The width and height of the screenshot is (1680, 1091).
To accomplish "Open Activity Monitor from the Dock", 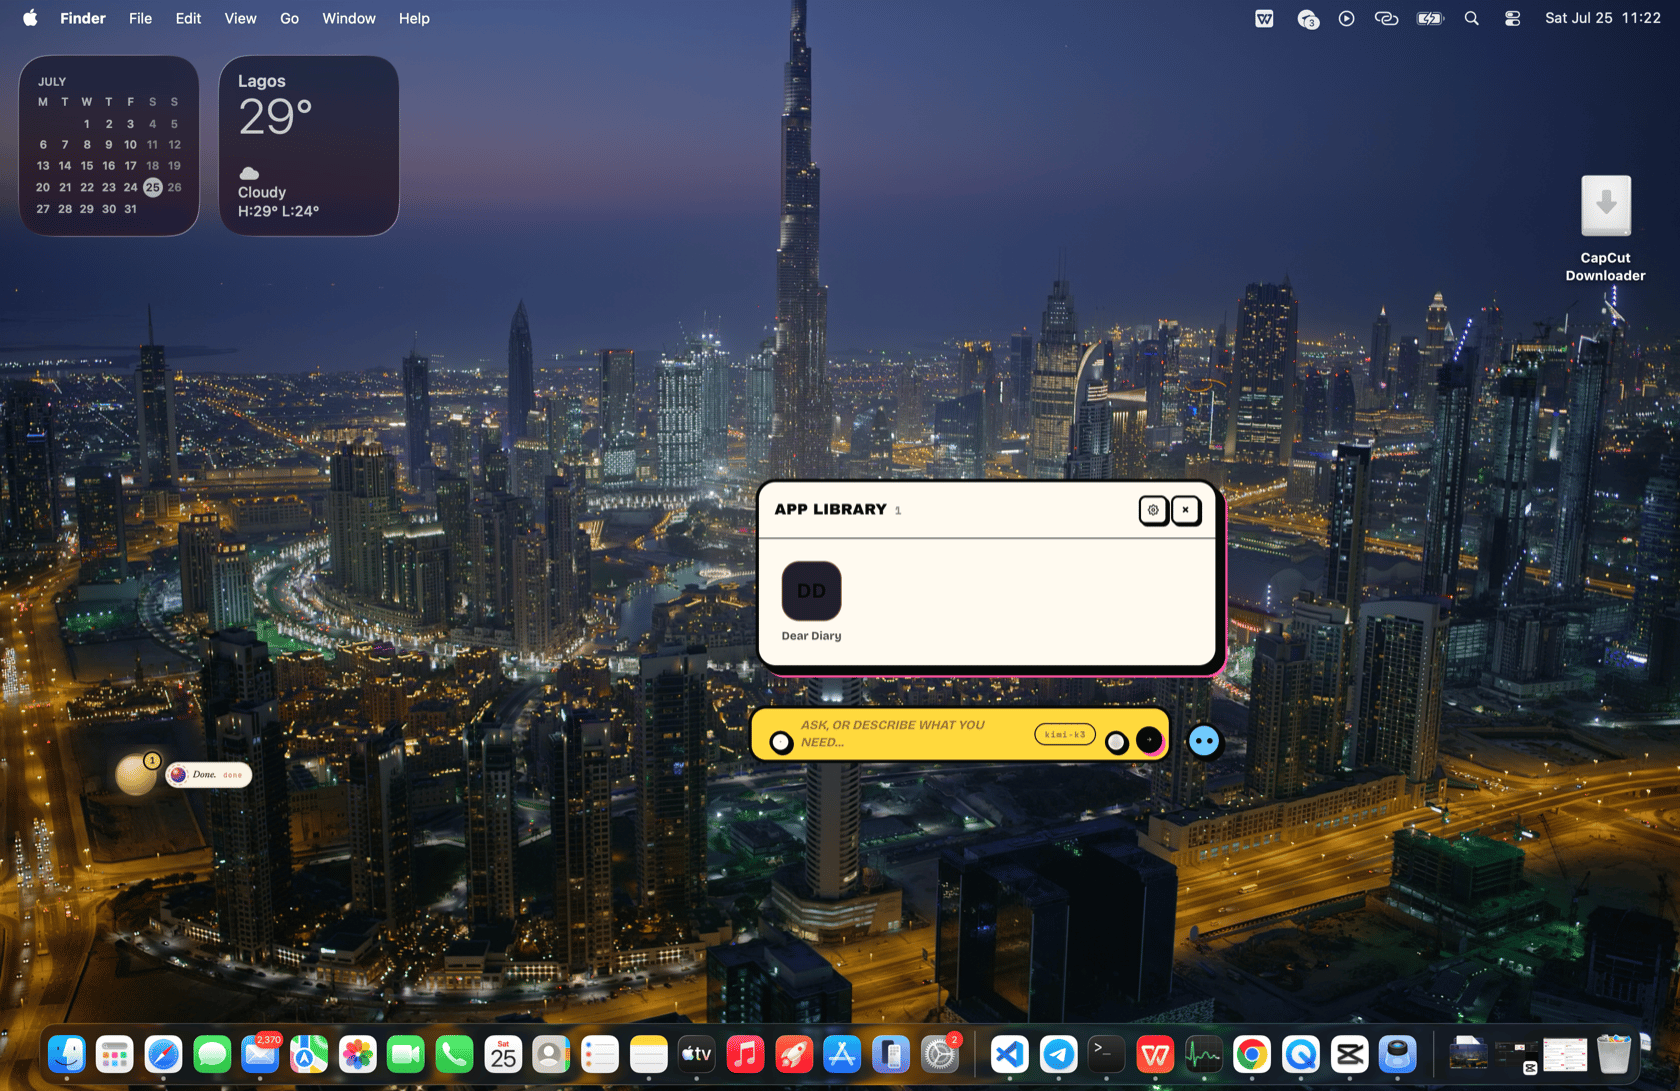I will [x=1204, y=1054].
